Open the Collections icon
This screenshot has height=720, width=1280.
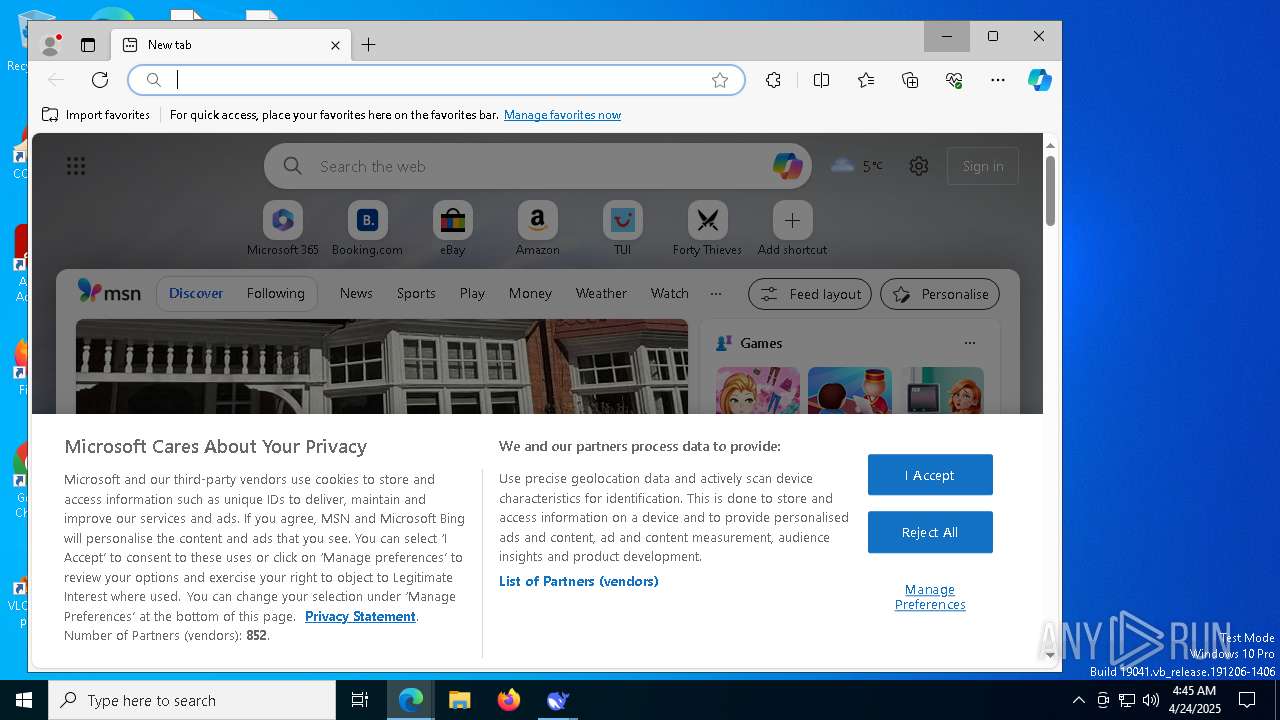[910, 80]
